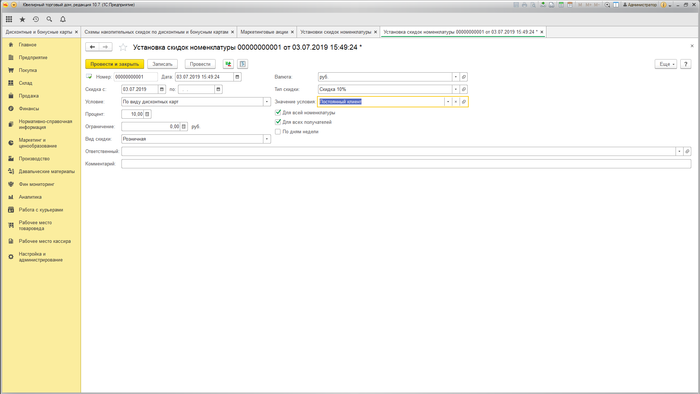Click the calculator icon in title bar
The height and width of the screenshot is (394, 700).
(x=561, y=5)
